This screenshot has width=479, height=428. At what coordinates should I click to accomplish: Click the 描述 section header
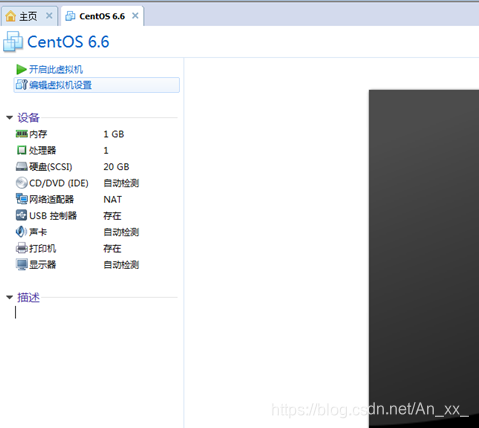(28, 297)
